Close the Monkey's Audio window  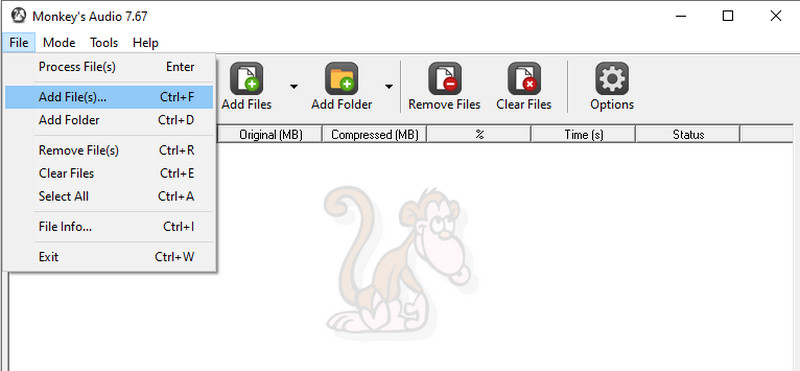pyautogui.click(x=776, y=16)
